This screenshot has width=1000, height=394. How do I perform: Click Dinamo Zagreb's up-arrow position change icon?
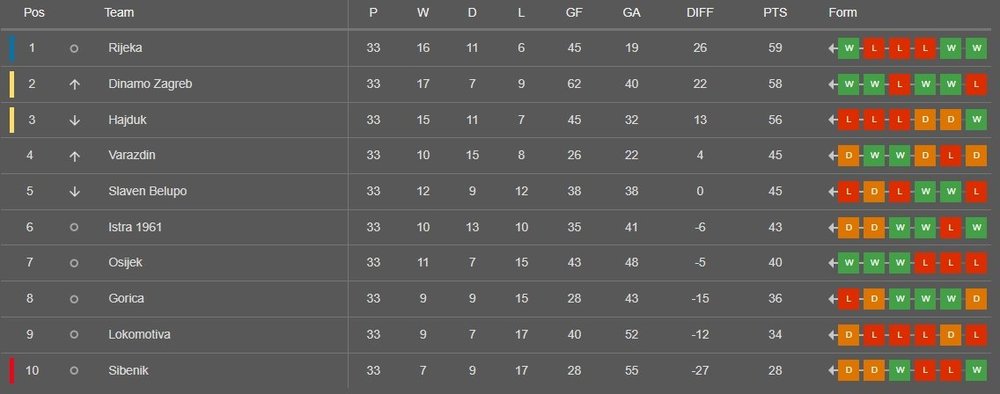[74, 84]
